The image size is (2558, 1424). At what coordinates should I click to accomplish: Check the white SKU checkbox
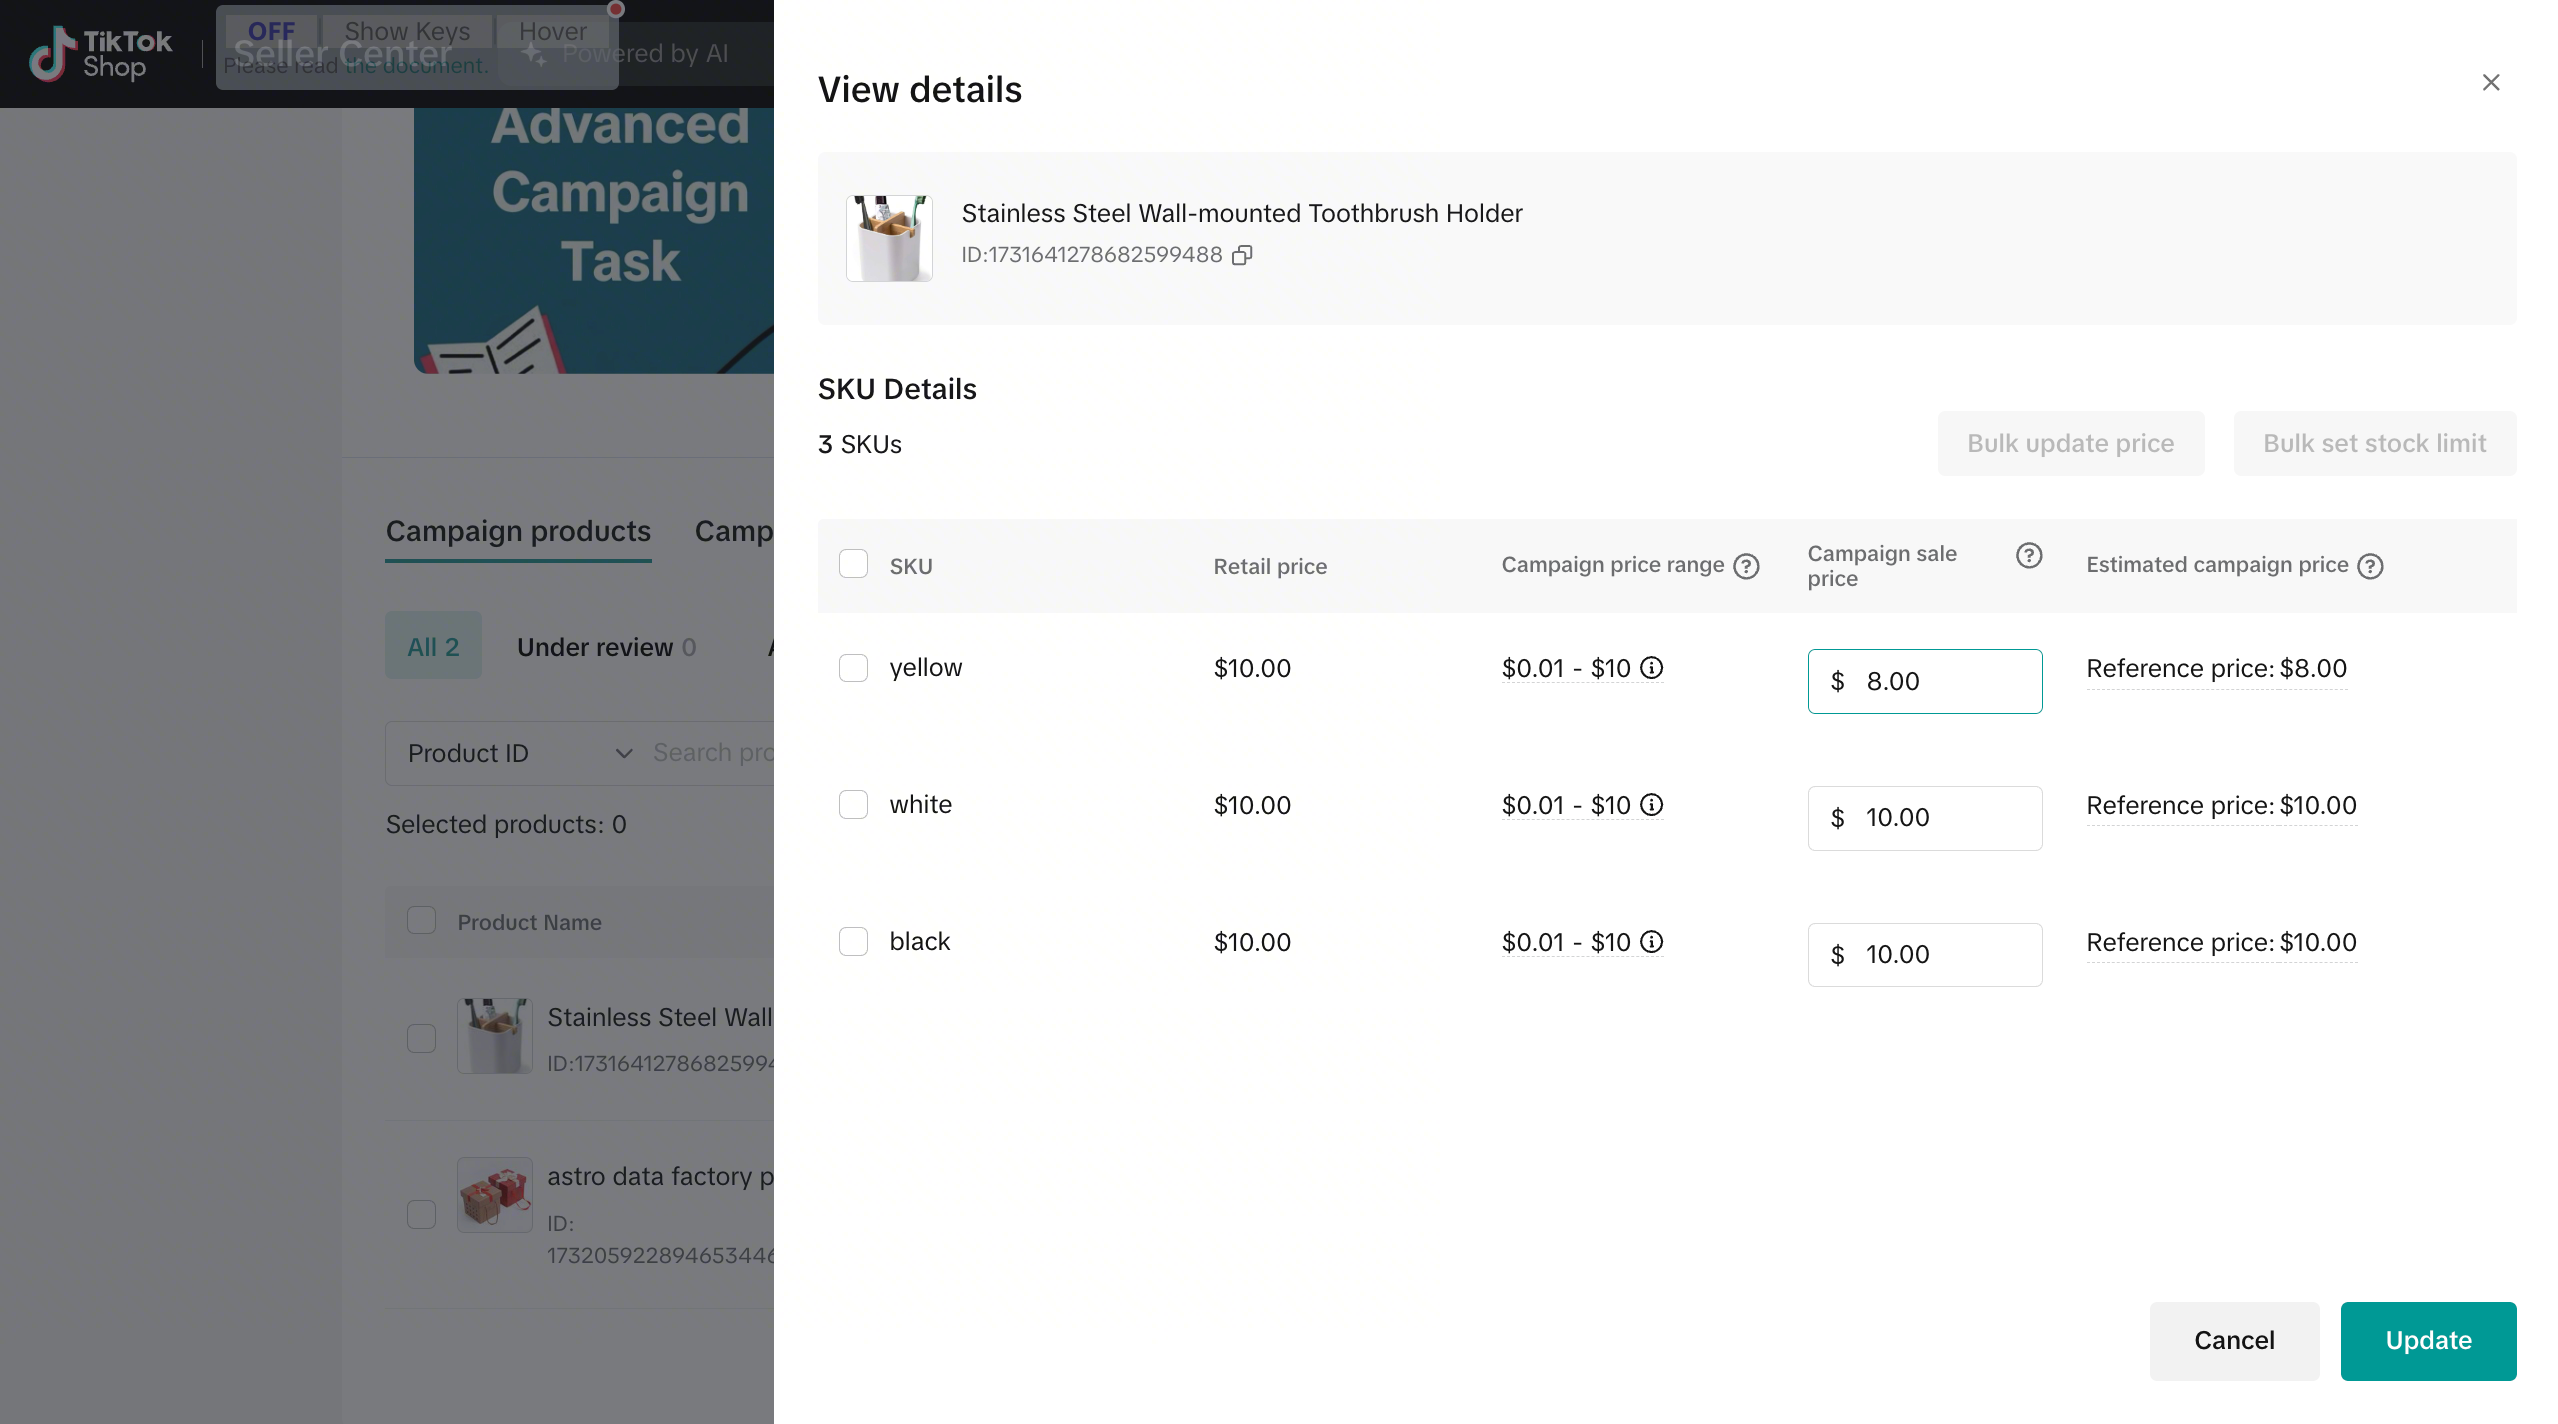pyautogui.click(x=853, y=805)
